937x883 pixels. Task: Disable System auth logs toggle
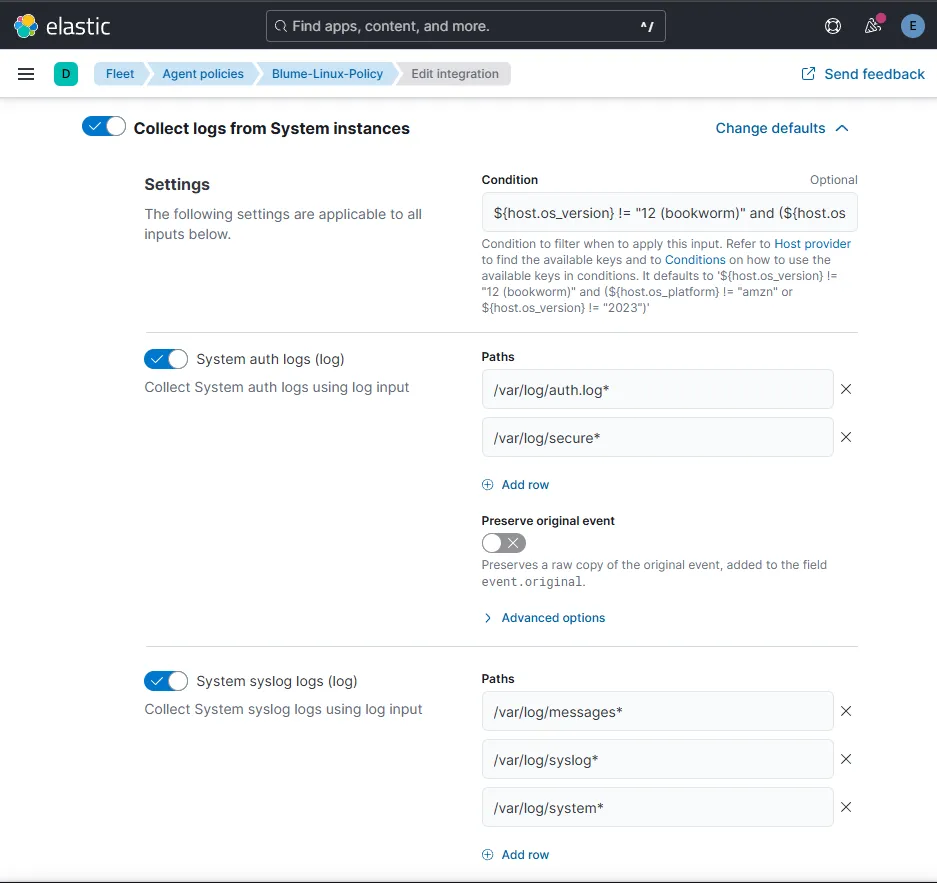coord(166,359)
